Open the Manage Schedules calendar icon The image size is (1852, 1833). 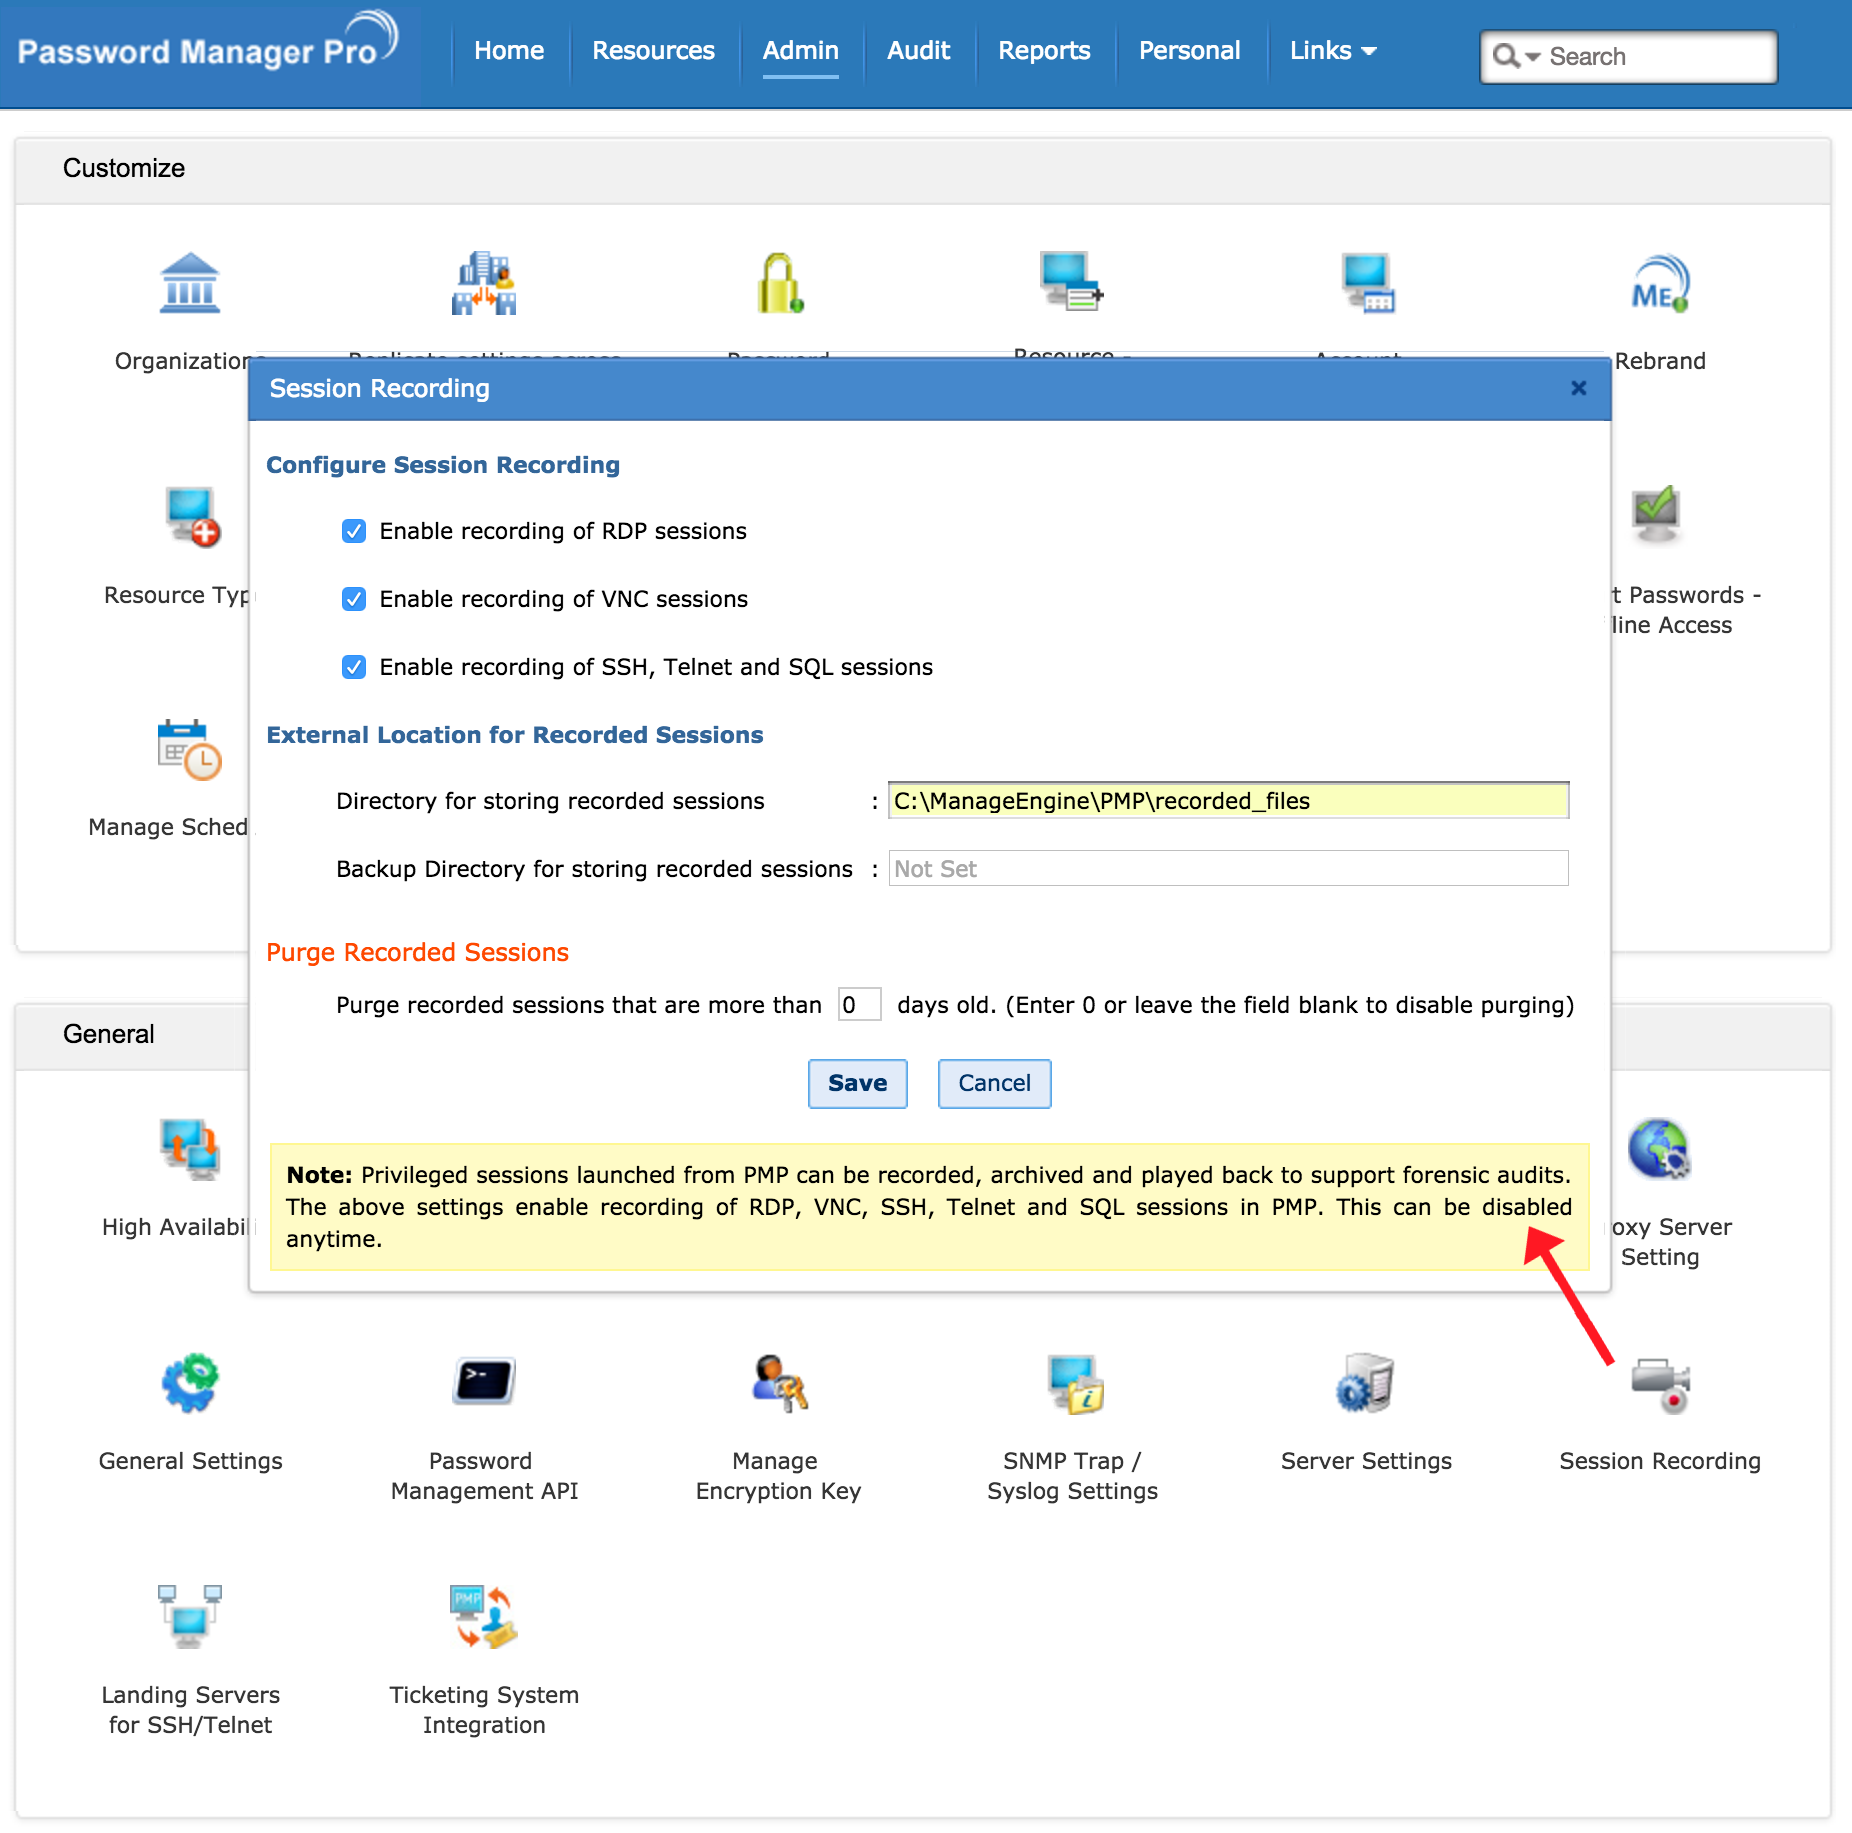coord(189,749)
